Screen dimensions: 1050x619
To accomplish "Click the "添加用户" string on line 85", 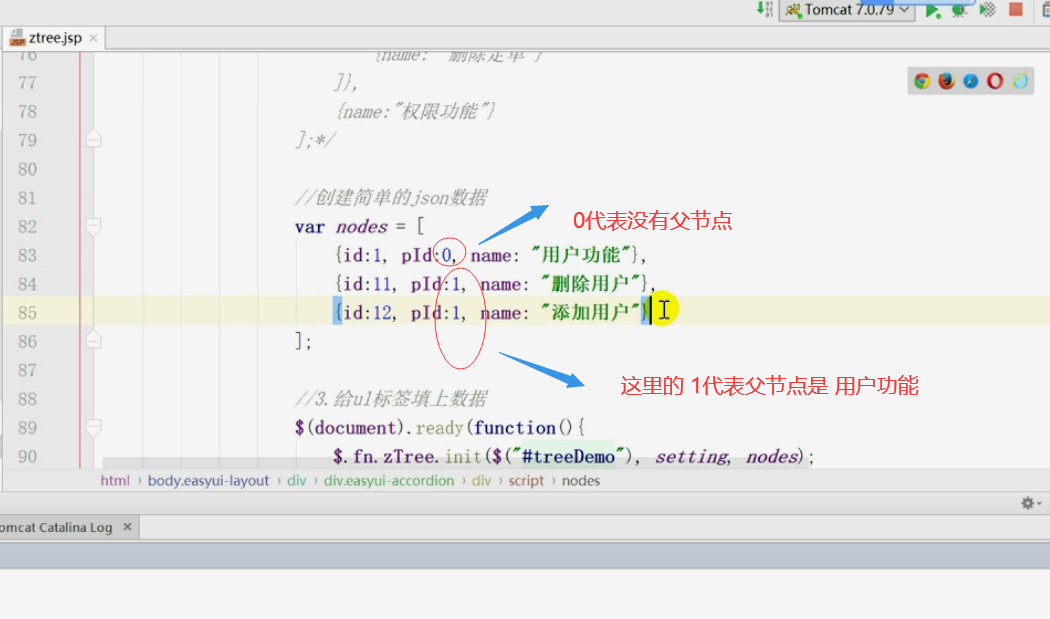I will tap(591, 313).
